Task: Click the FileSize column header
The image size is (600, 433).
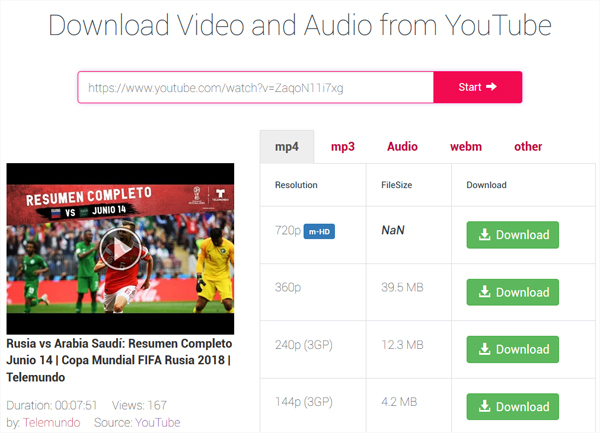Action: click(396, 185)
